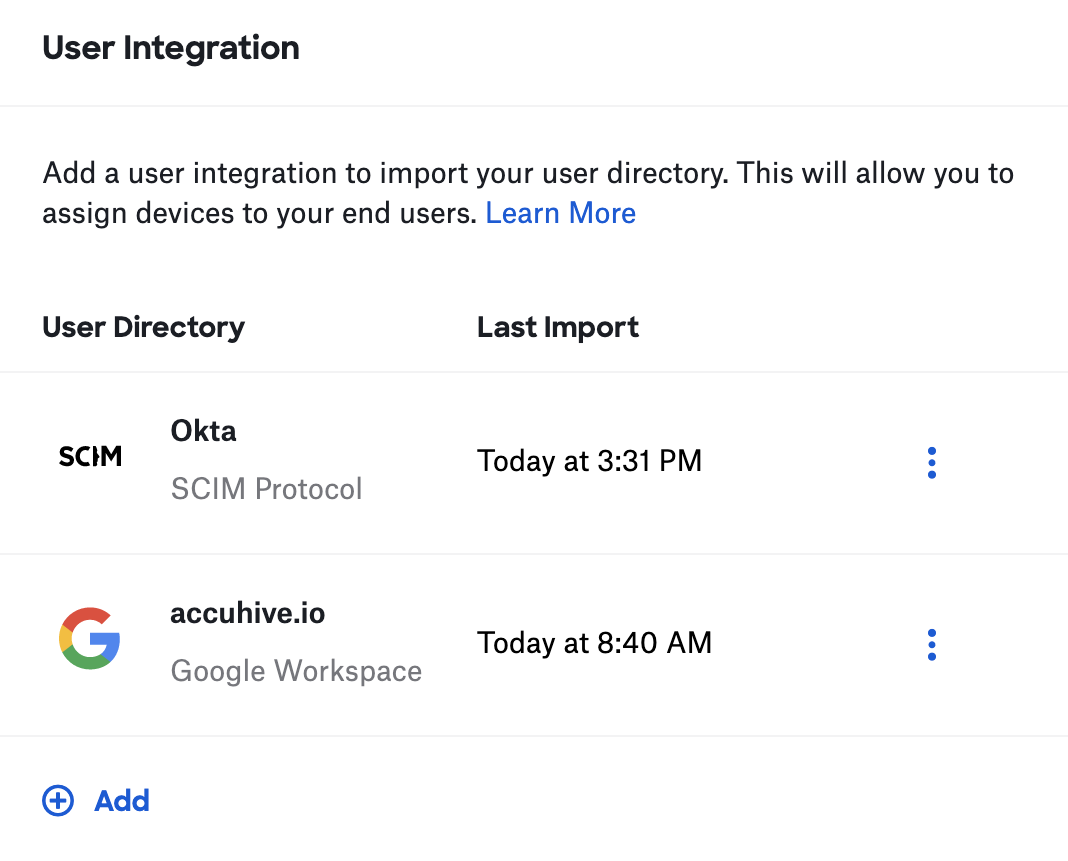Screen dimensions: 1068x861
Task: Click the SCIM logo icon
Action: click(x=90, y=457)
